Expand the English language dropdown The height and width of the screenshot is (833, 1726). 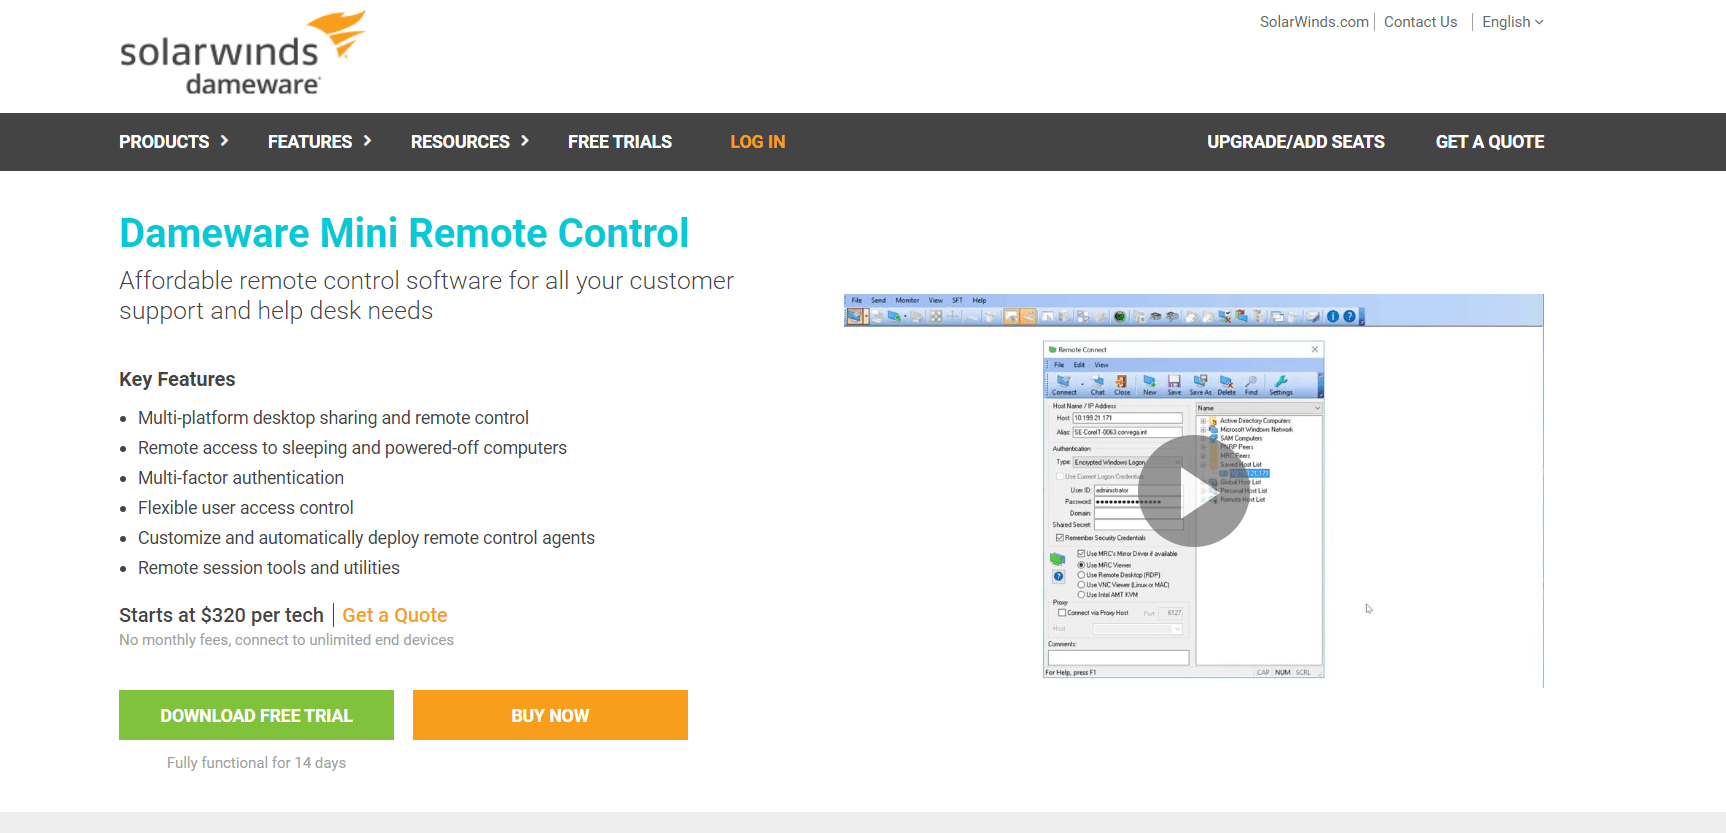(x=1512, y=22)
